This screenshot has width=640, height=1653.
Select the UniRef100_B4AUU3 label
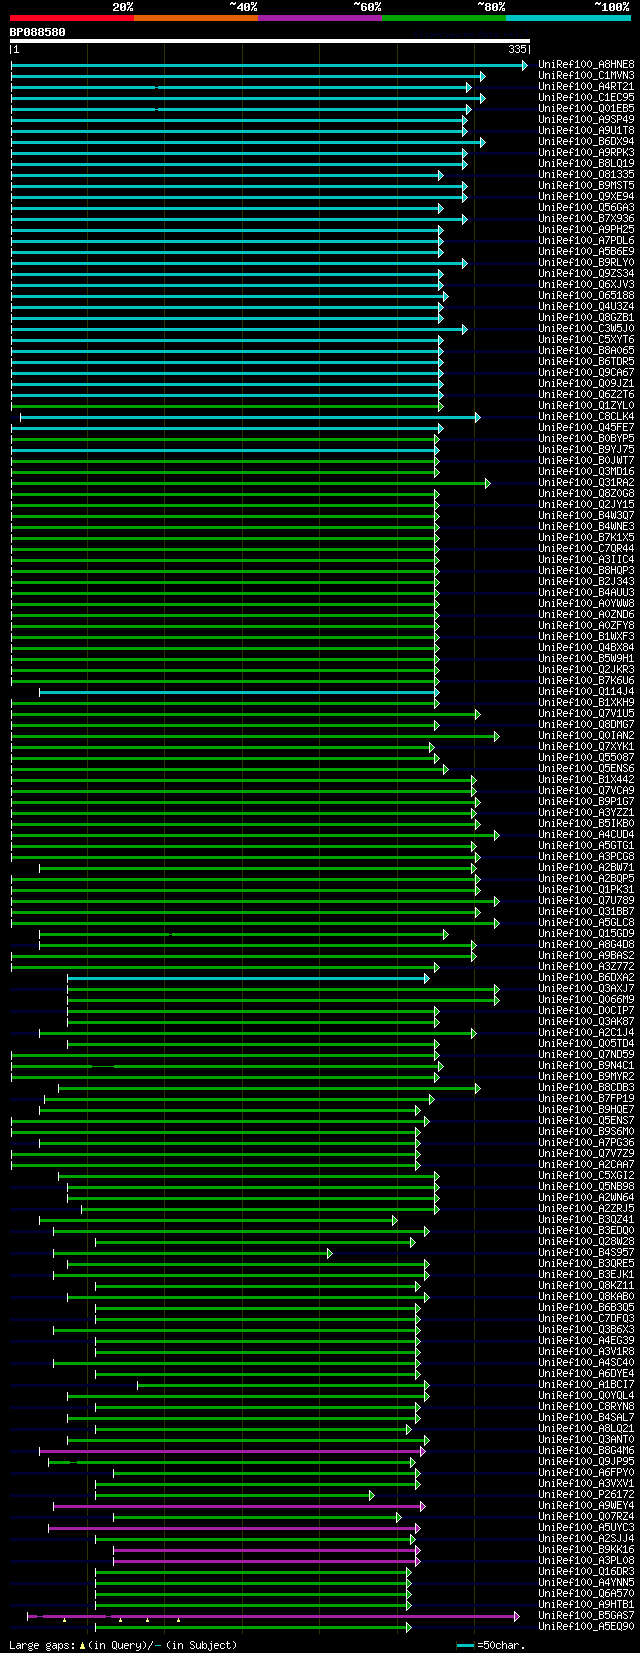coord(586,592)
